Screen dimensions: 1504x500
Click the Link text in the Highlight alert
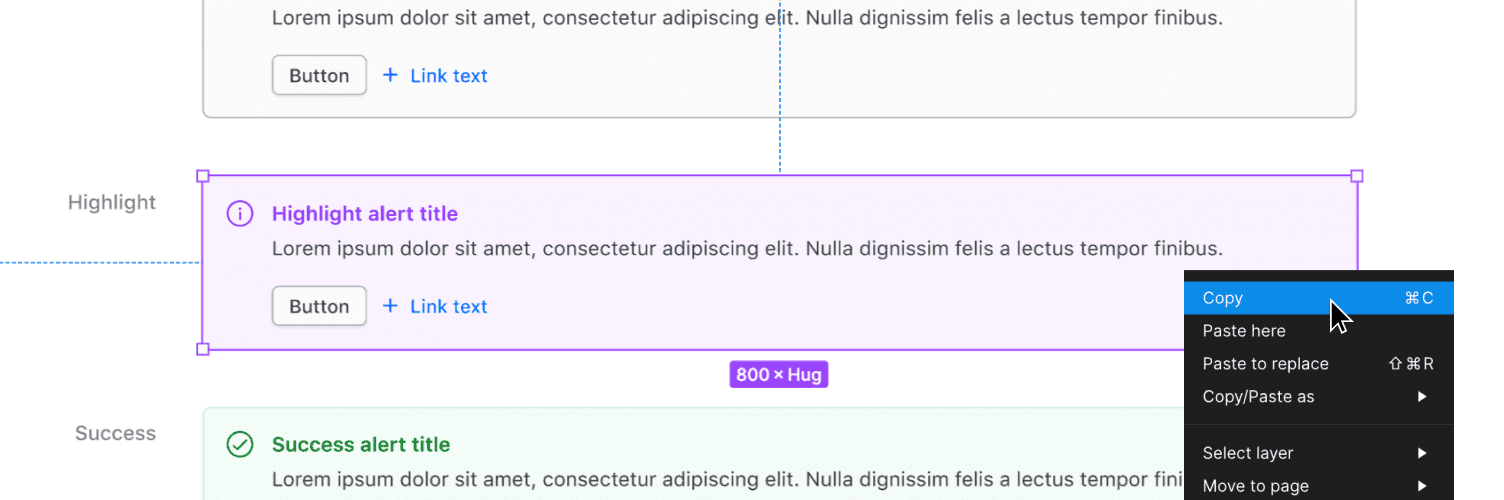tap(449, 306)
